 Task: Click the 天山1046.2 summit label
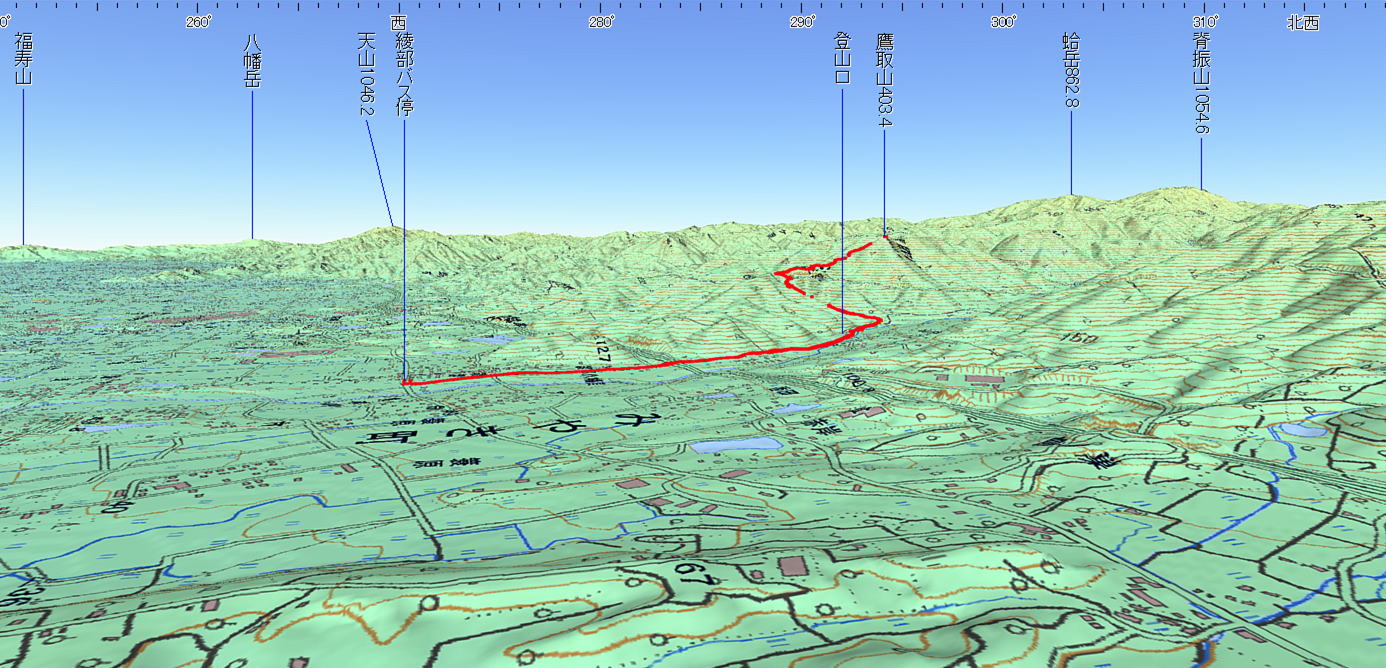coord(366,74)
